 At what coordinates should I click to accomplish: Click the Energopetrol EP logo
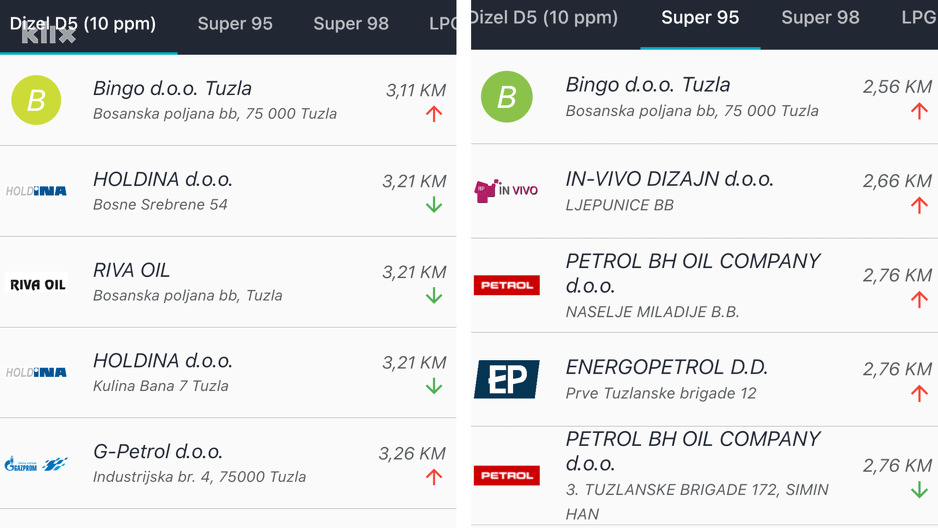click(x=506, y=379)
